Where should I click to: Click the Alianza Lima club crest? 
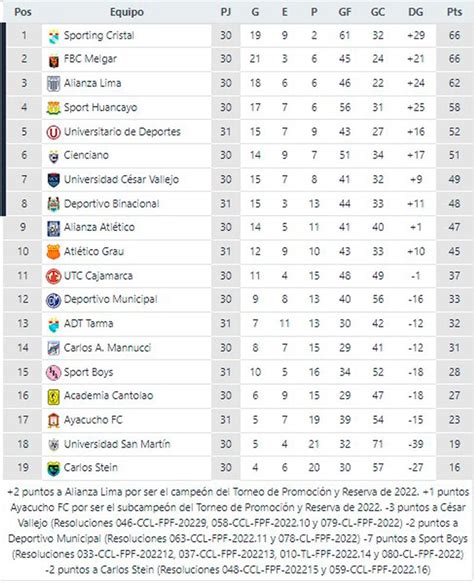(x=54, y=84)
